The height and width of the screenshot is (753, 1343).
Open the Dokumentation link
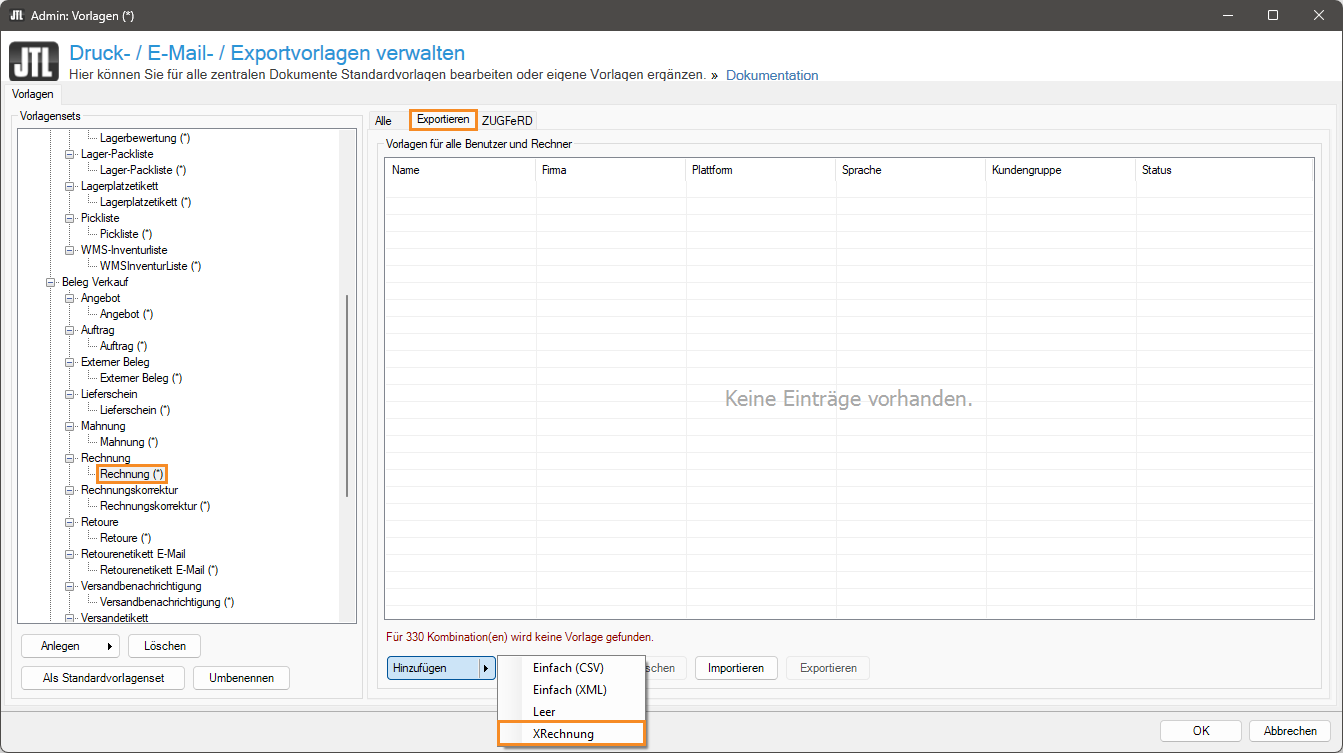click(771, 75)
